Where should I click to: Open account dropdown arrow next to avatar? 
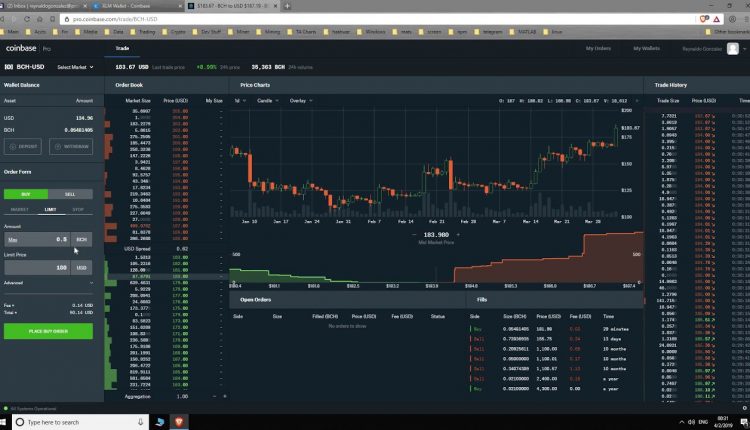(745, 49)
